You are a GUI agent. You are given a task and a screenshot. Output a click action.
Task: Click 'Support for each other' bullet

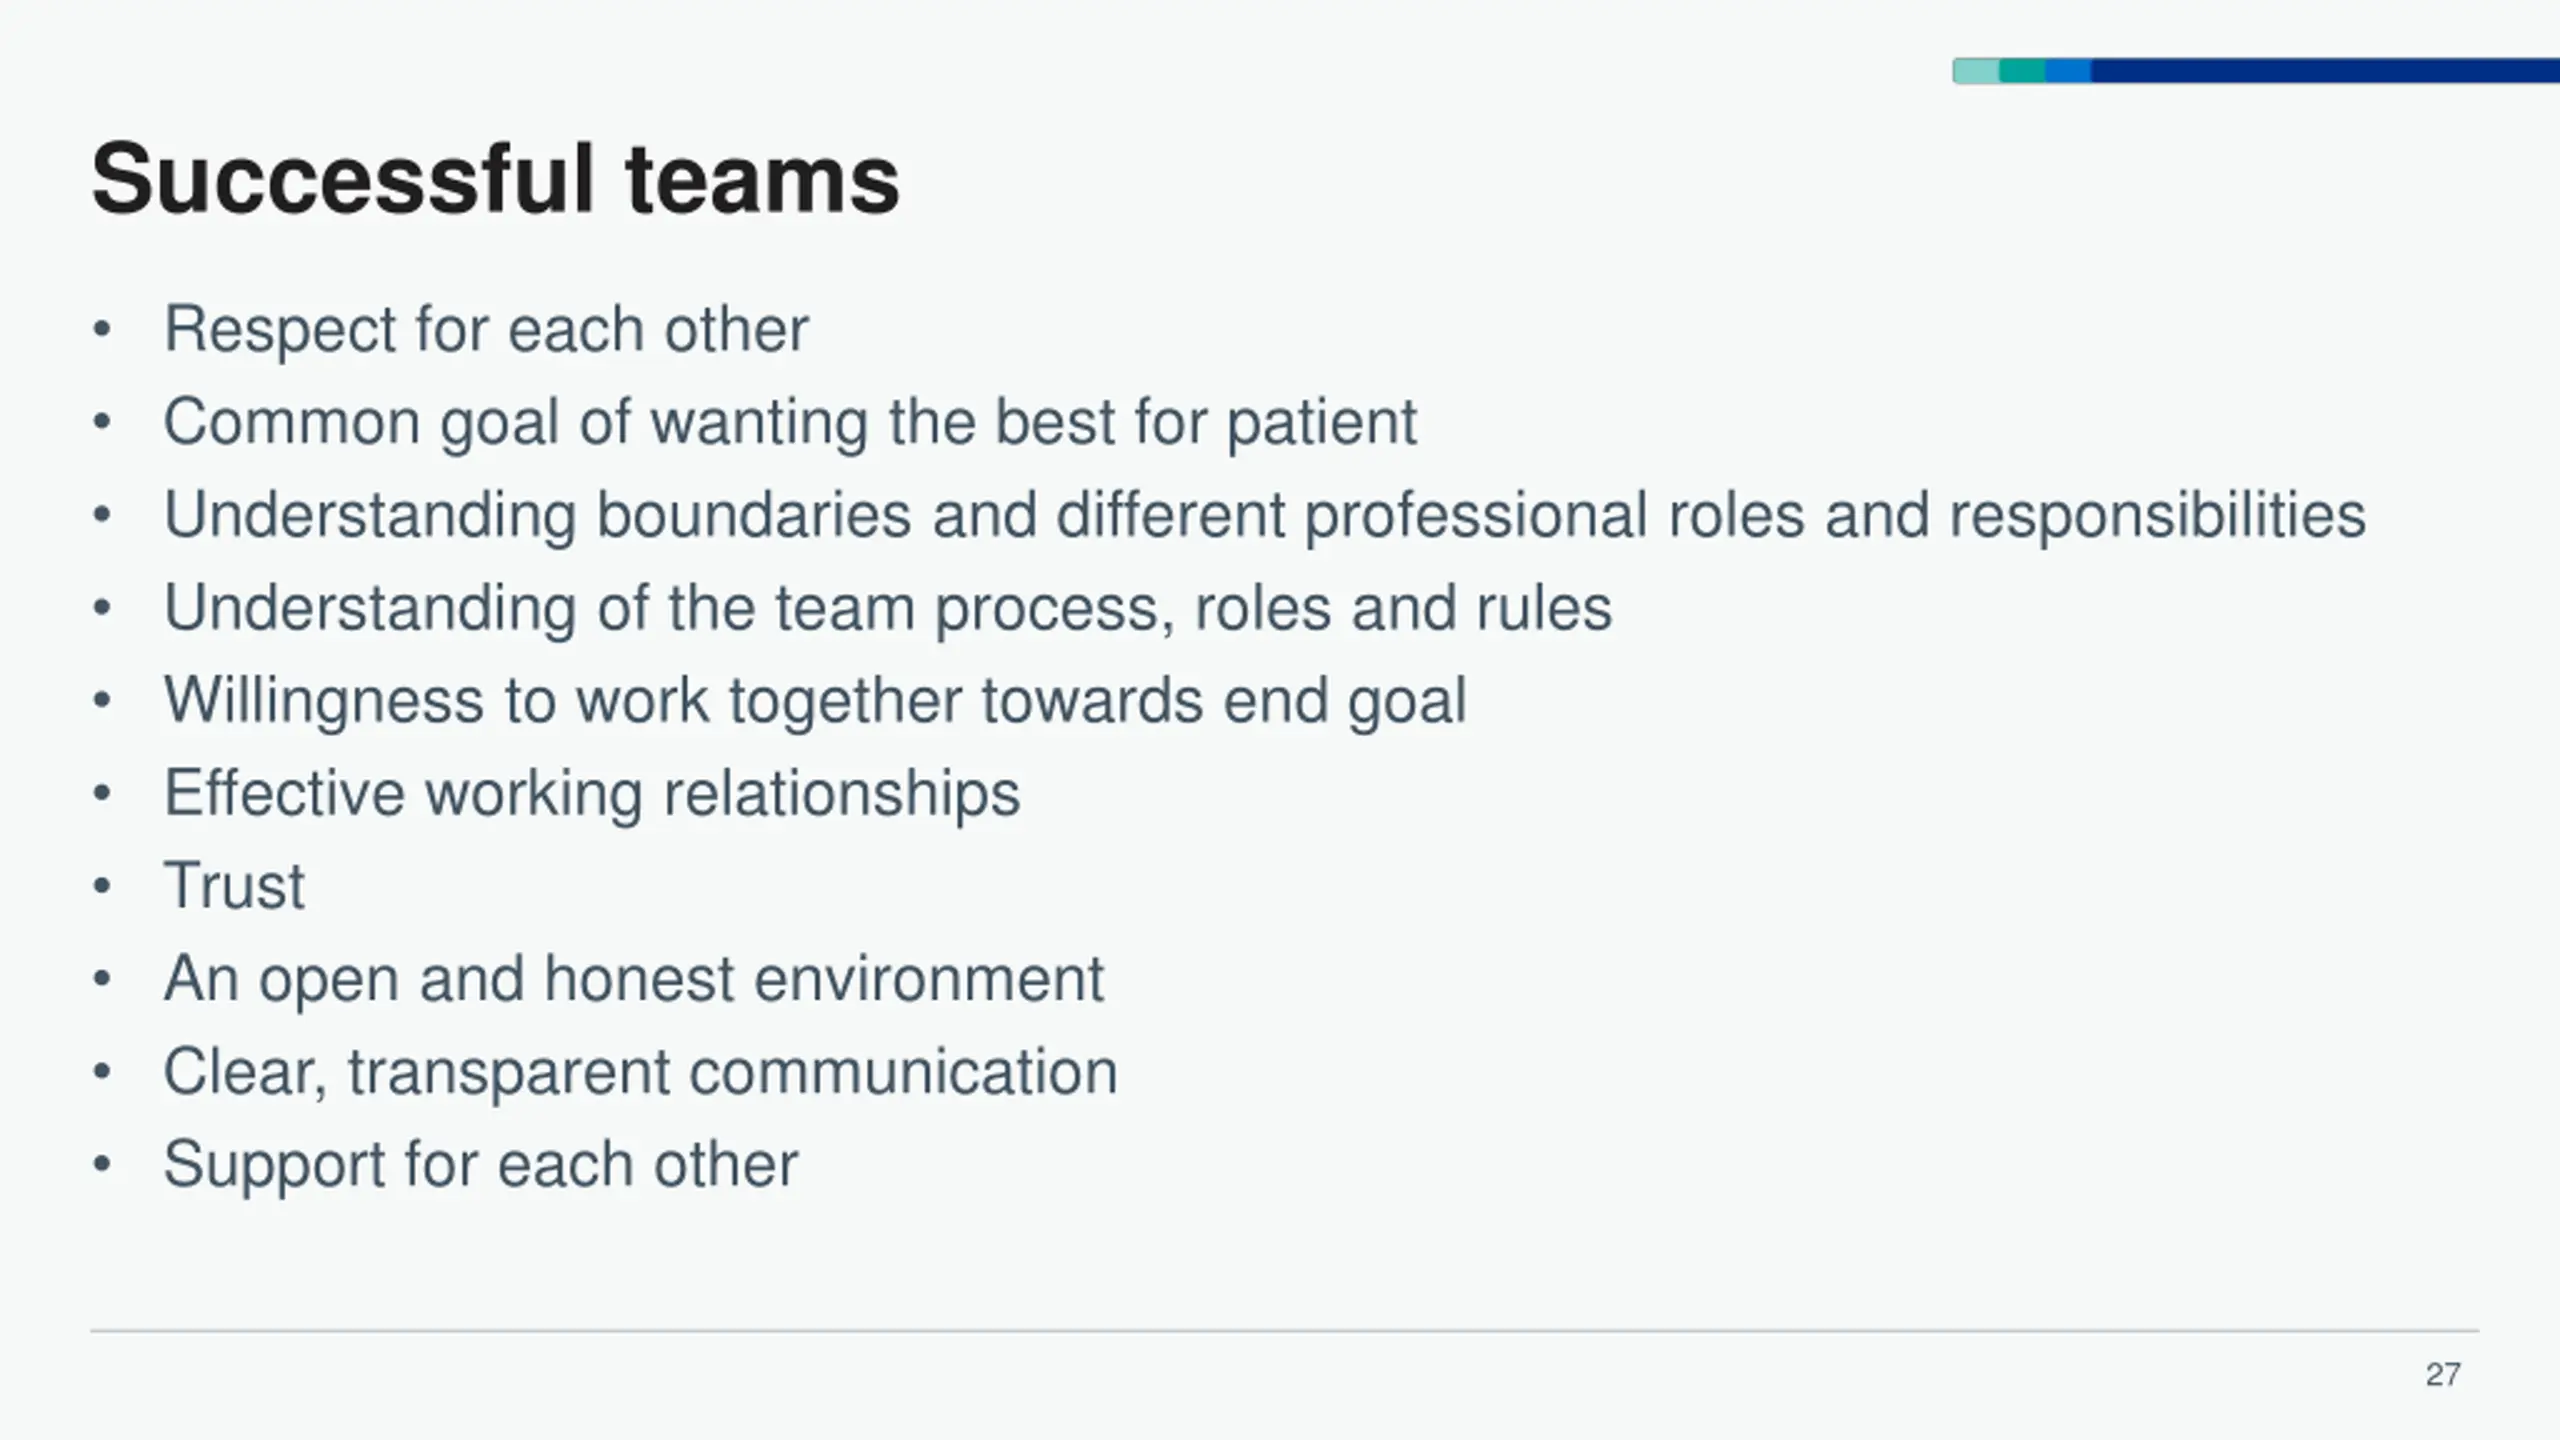[481, 1165]
